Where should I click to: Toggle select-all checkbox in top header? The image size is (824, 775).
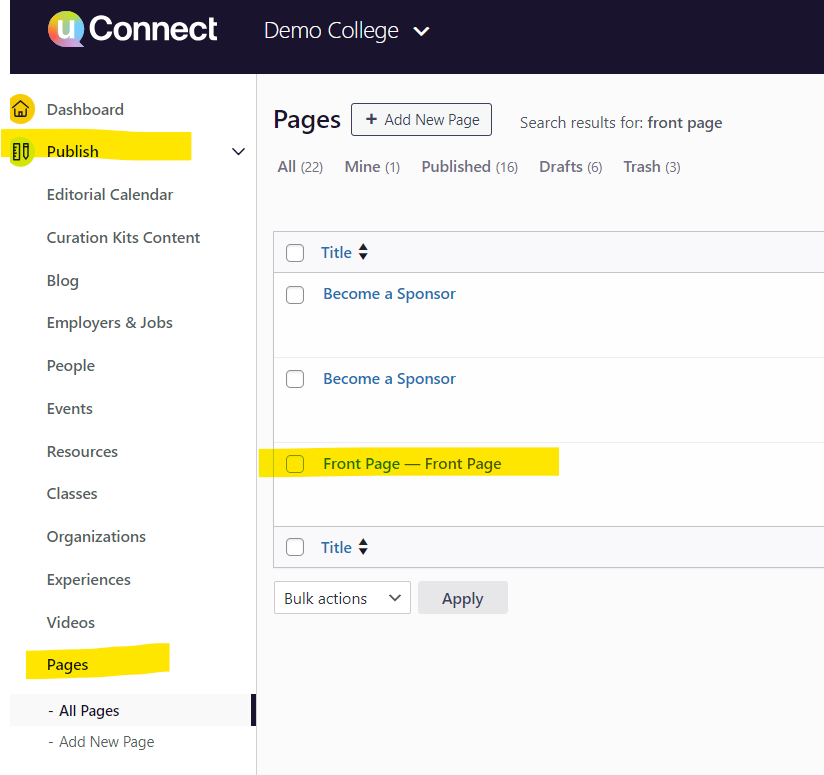(295, 253)
